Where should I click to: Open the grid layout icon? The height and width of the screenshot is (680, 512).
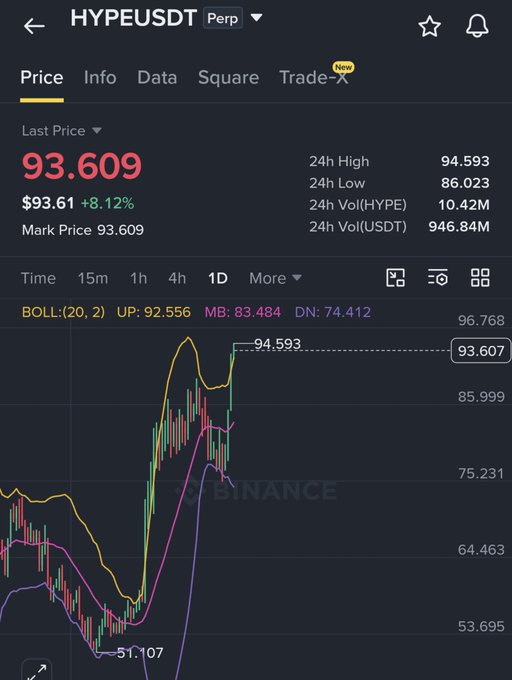480,278
